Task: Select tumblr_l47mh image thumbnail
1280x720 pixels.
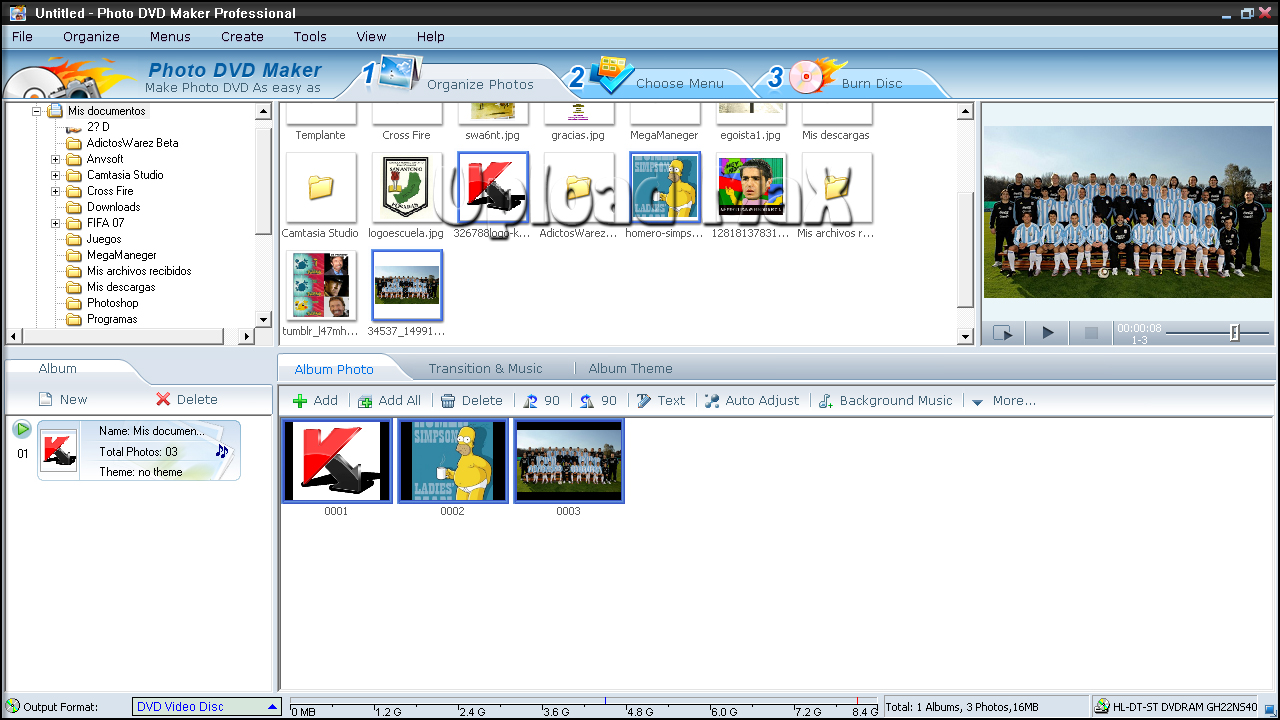Action: coord(320,285)
